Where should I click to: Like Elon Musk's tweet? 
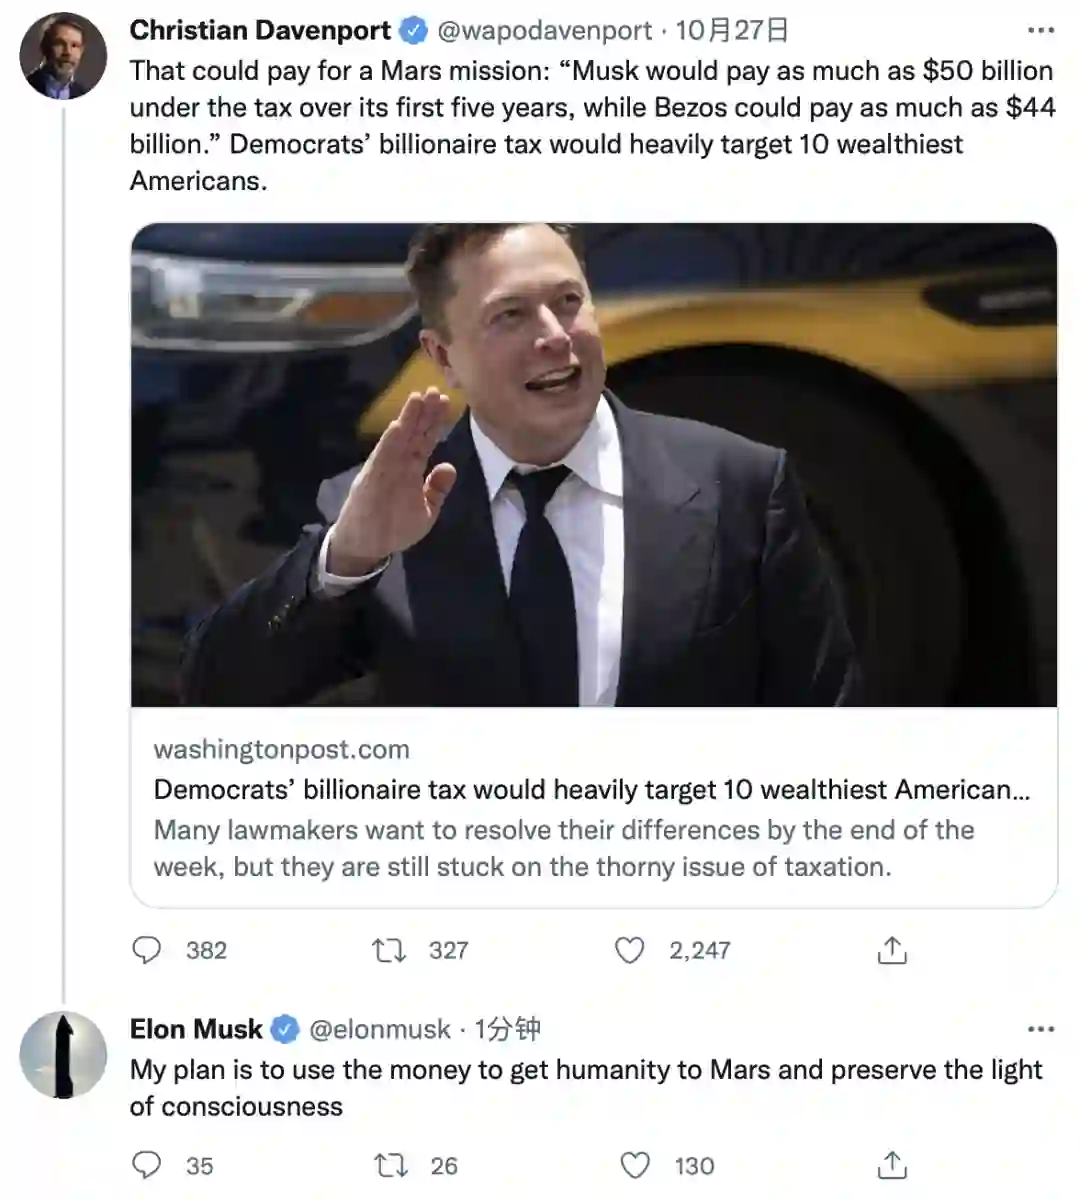point(635,1165)
